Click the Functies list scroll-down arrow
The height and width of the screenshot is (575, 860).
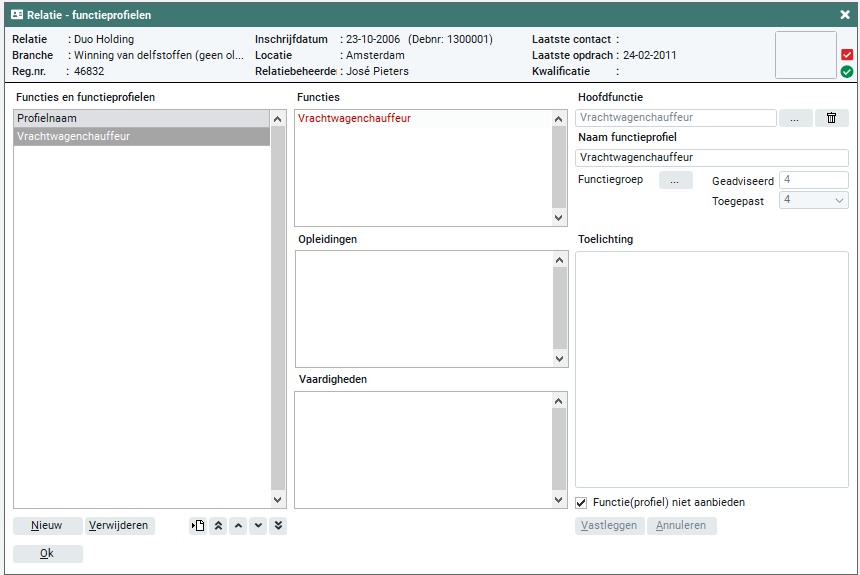560,218
